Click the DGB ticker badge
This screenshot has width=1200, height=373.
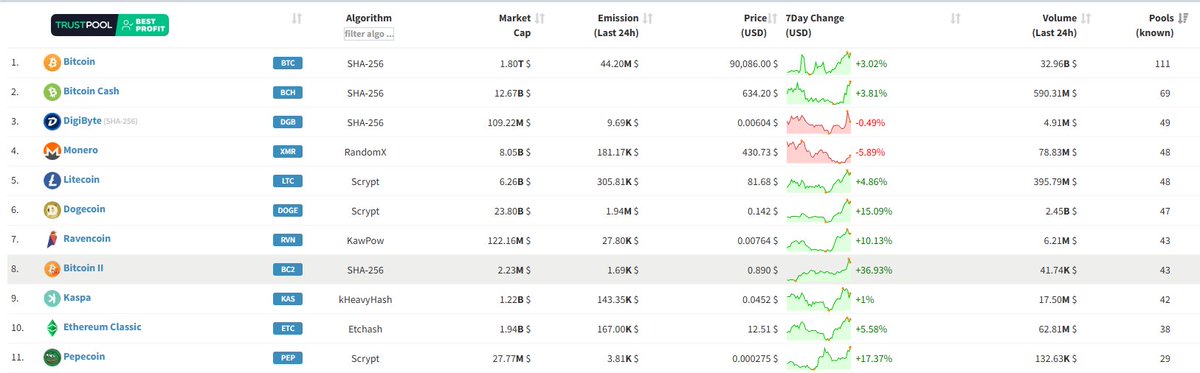287,122
